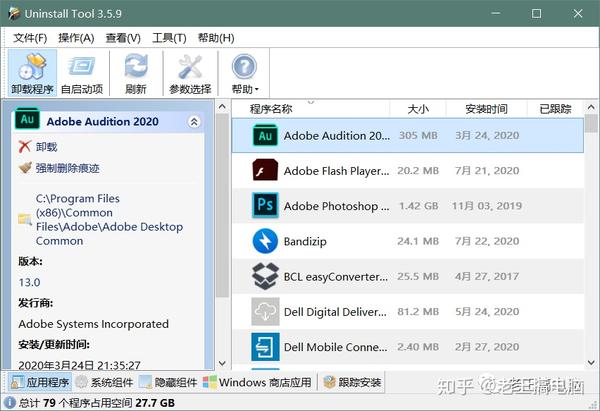
Task: Click the Adobe Flash Player icon
Action: pos(265,170)
